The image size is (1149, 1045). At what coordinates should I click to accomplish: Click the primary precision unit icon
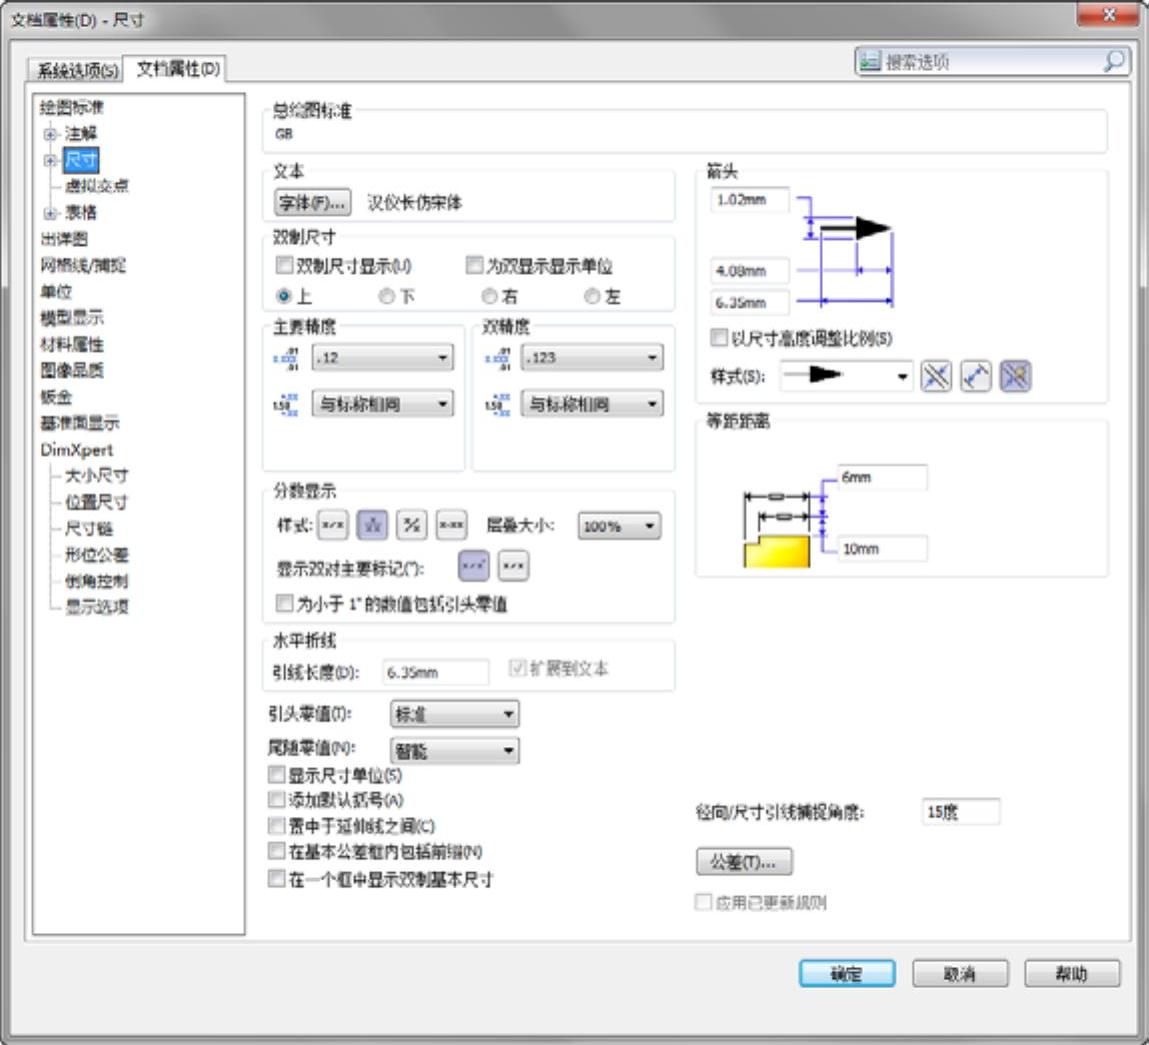point(287,358)
